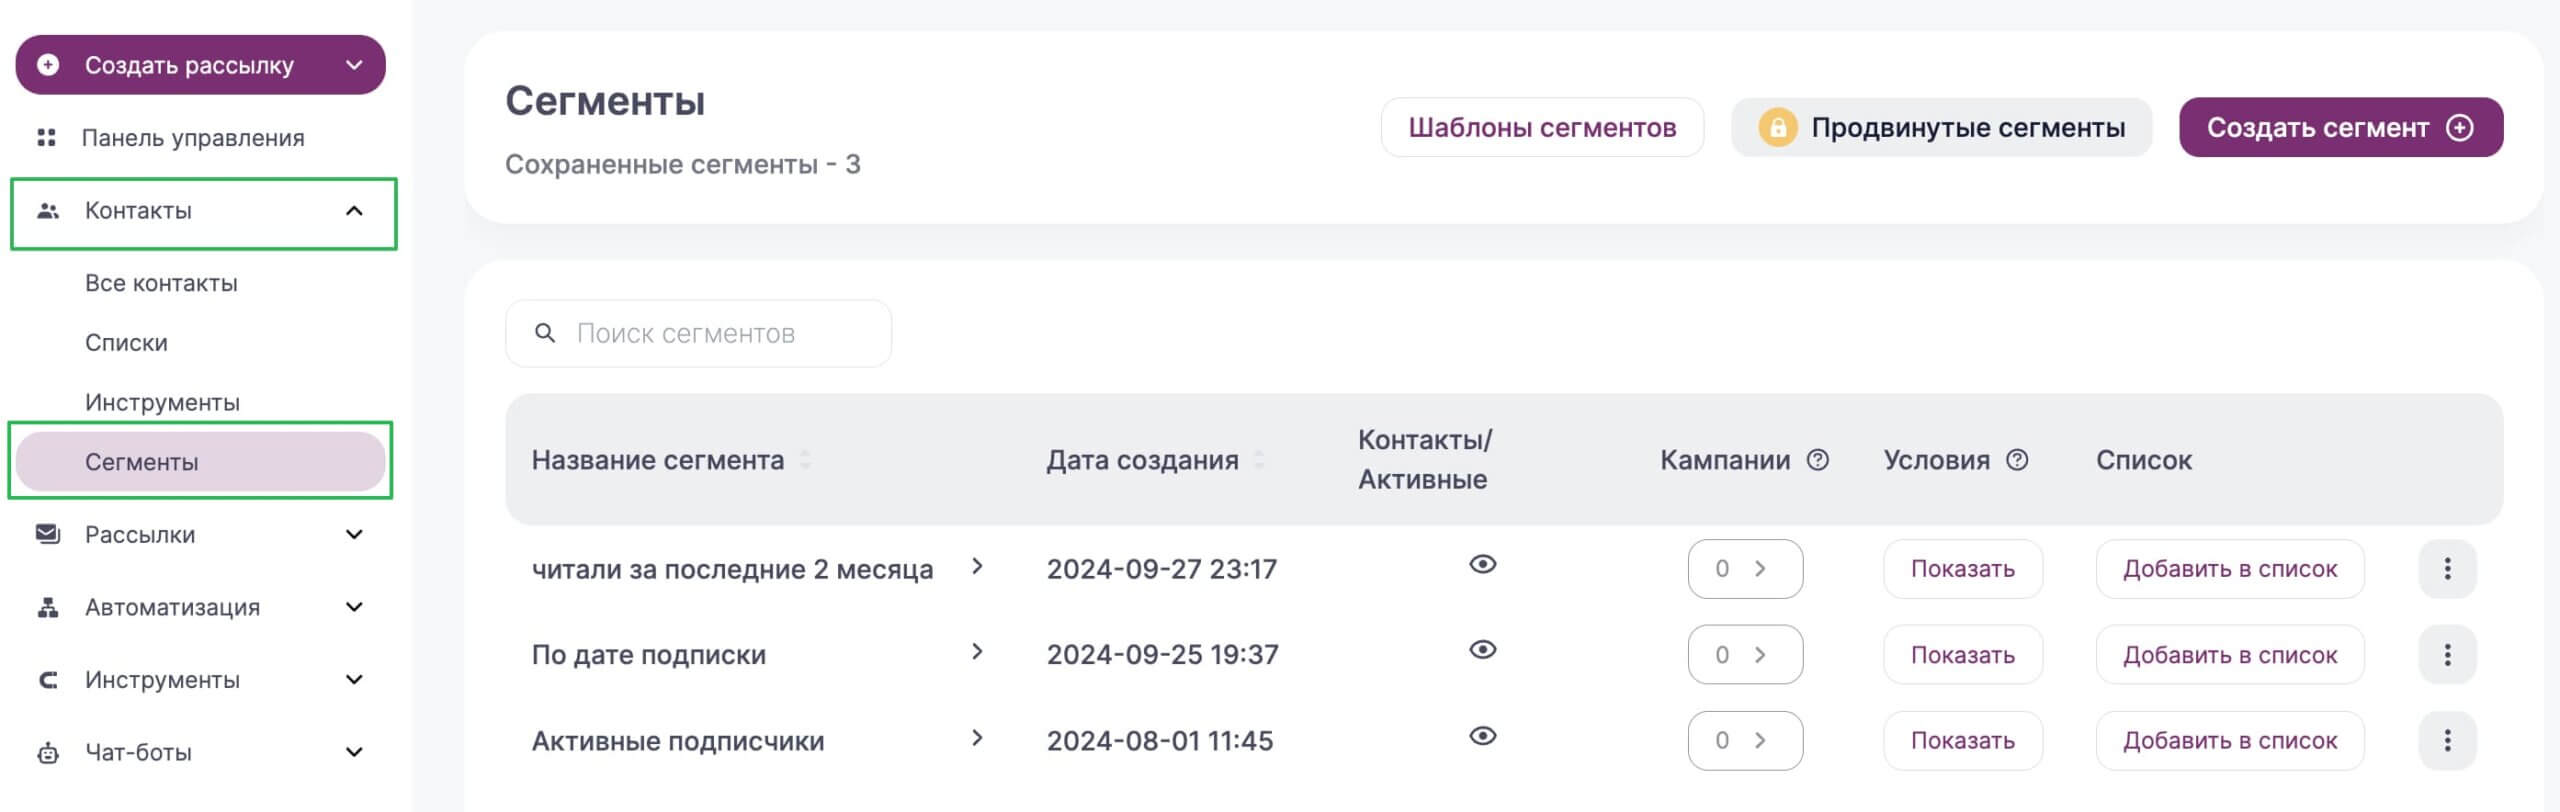This screenshot has width=2560, height=812.
Task: Collapse the Контакты sidebar section
Action: click(x=354, y=211)
